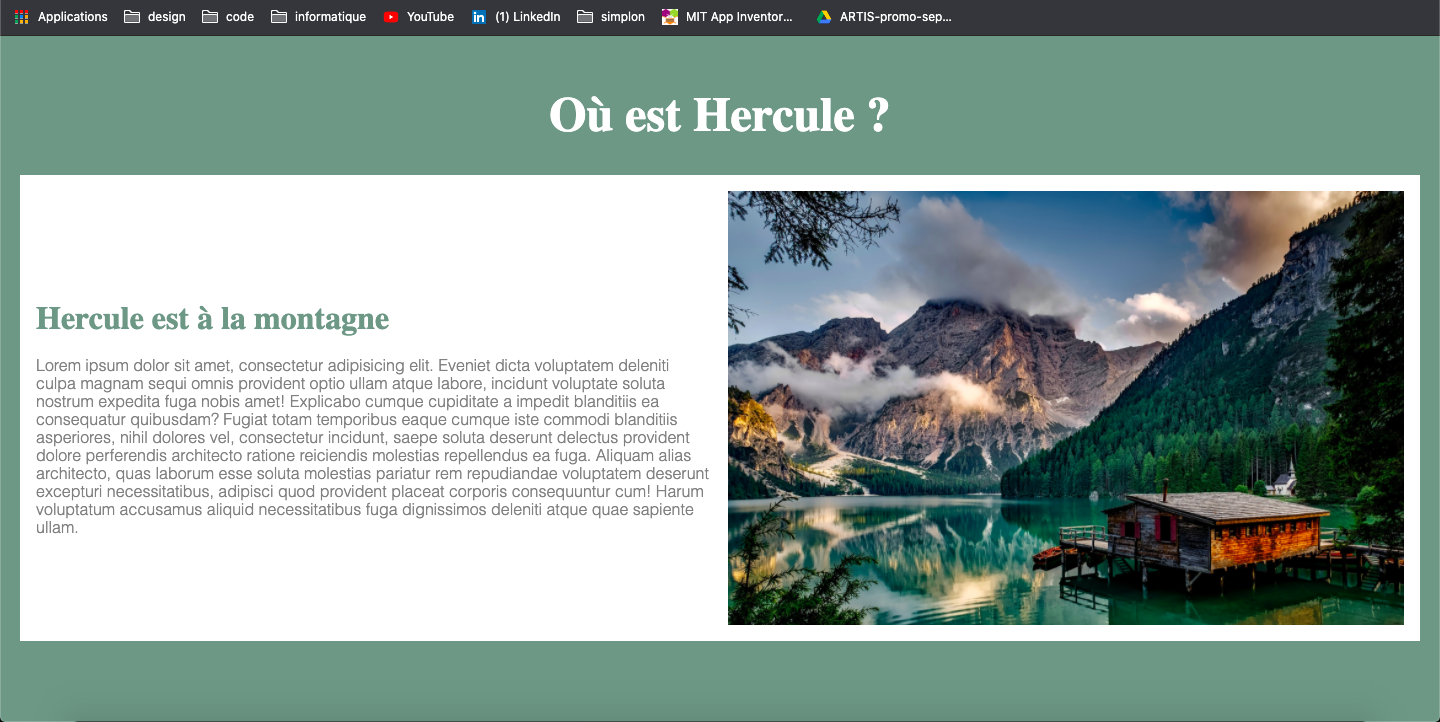This screenshot has height=722, width=1440.
Task: Open the simplon bookmarks folder icon
Action: (x=585, y=17)
